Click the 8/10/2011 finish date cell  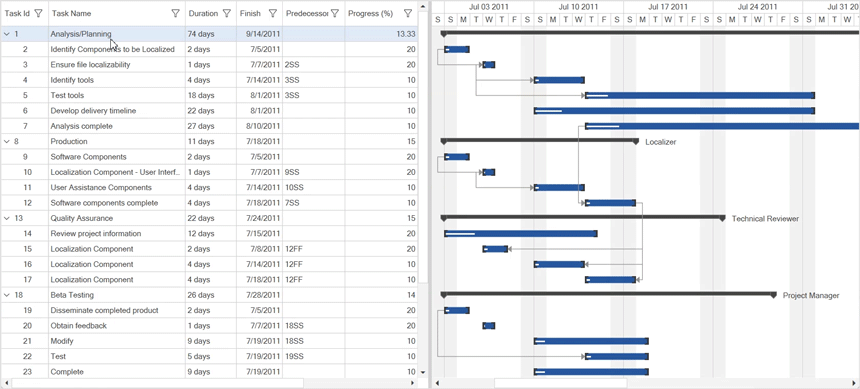click(260, 126)
